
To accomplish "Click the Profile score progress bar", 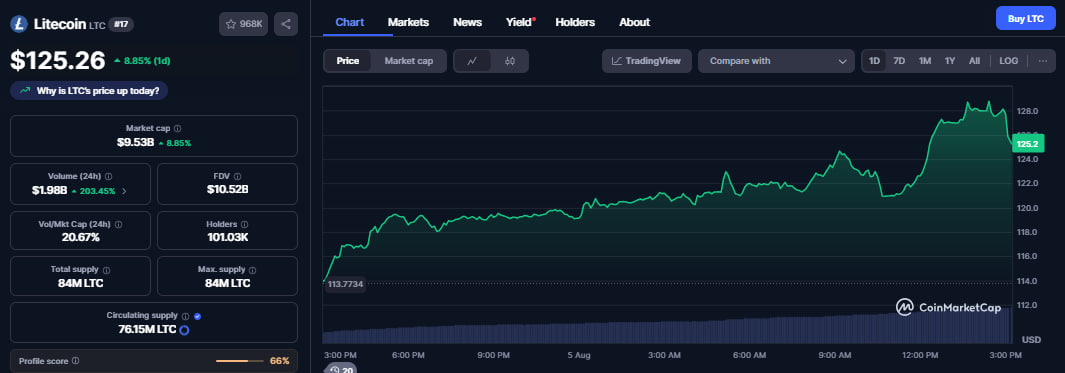I will click(x=240, y=361).
